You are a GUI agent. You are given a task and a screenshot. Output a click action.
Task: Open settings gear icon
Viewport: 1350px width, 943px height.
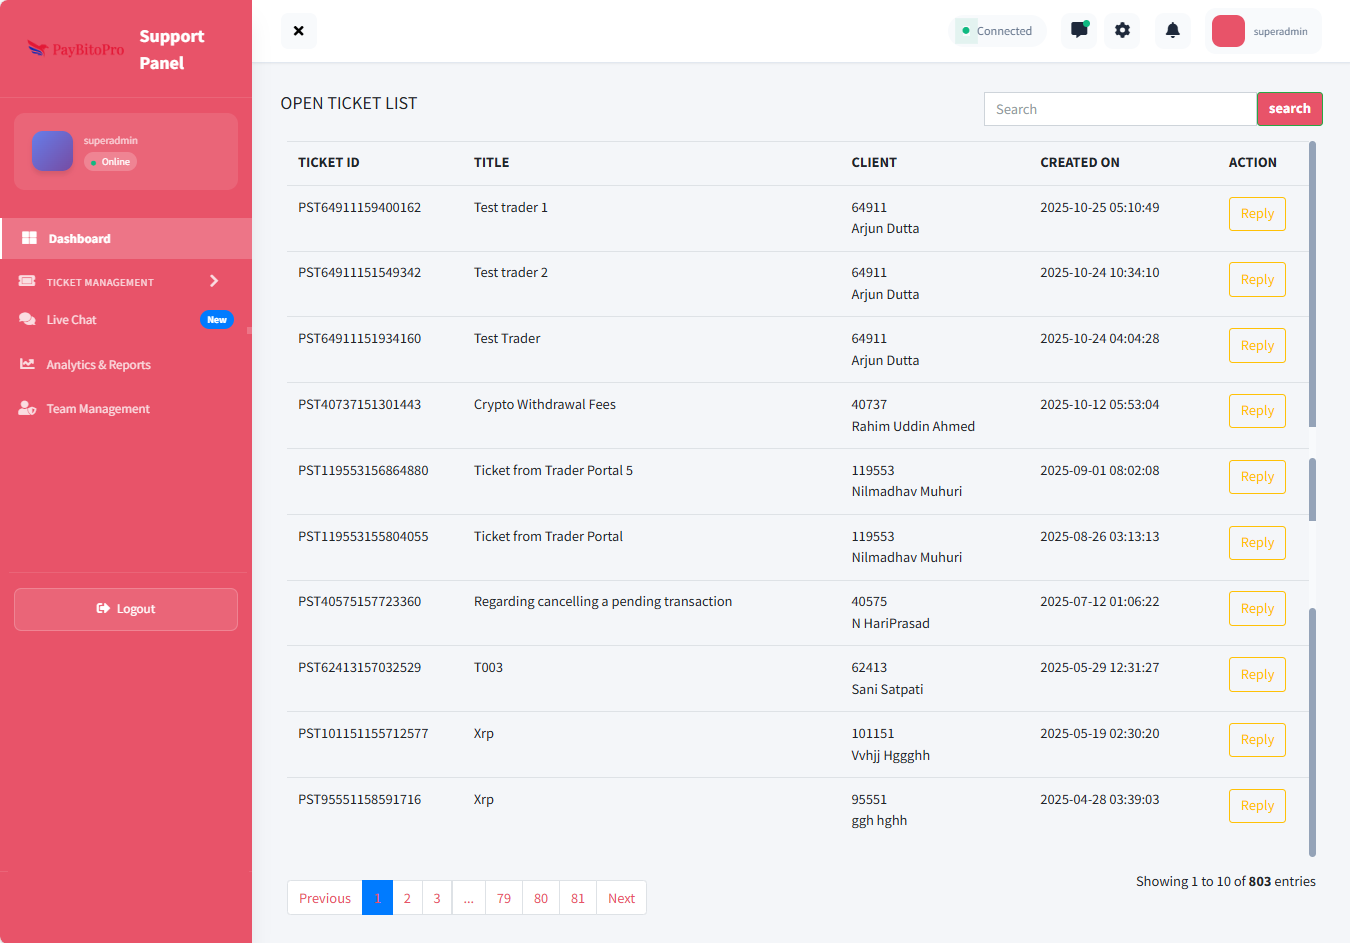click(1122, 30)
